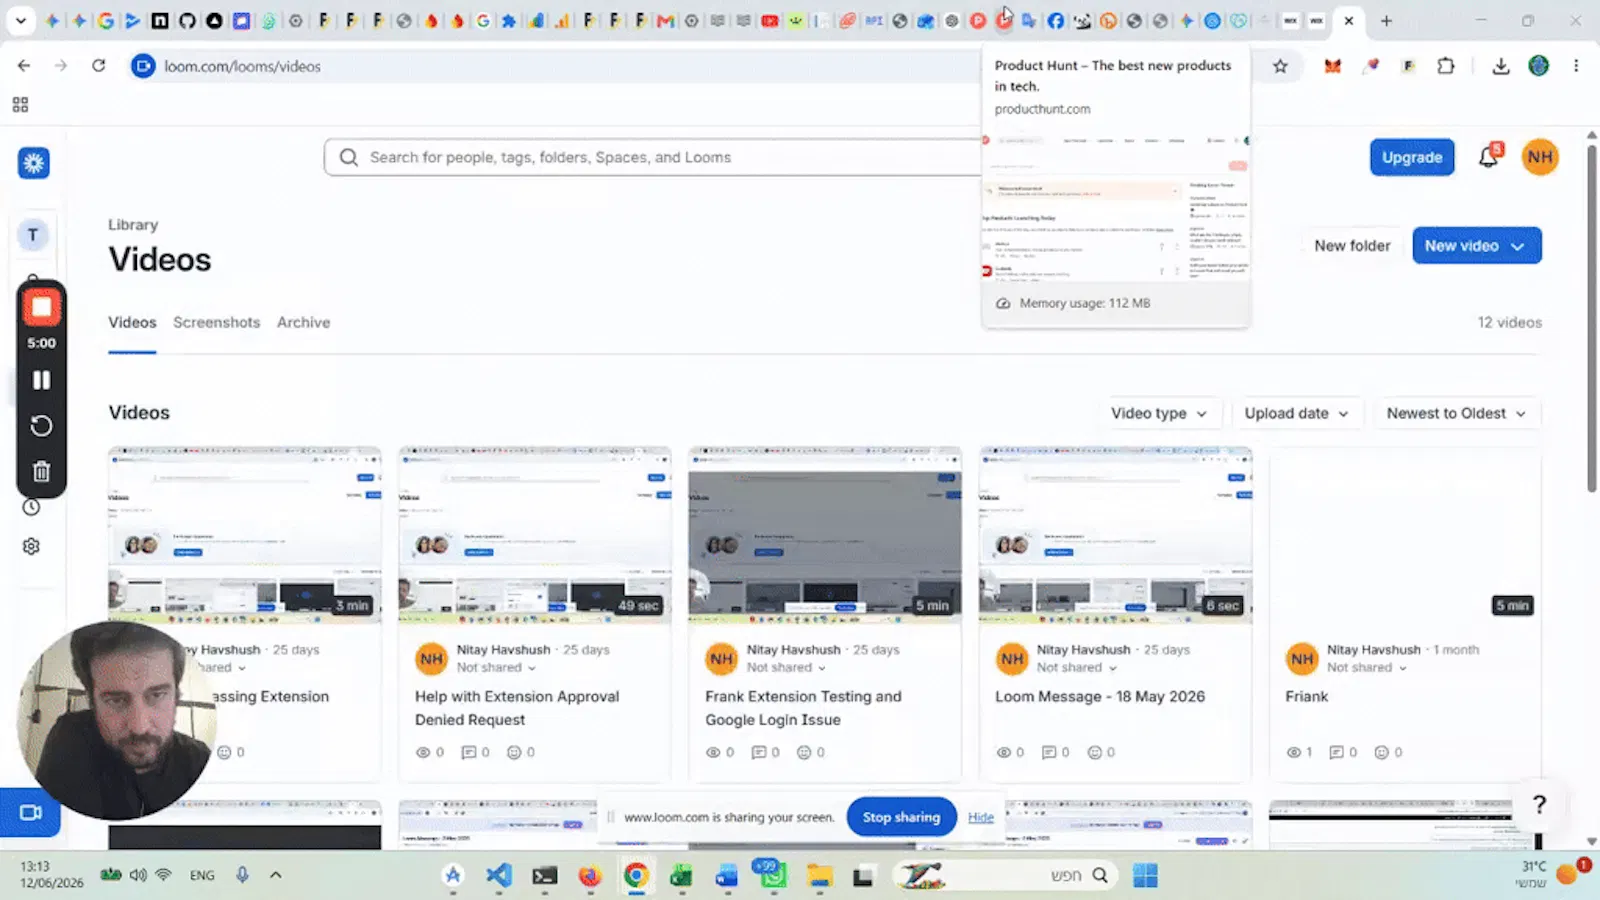1600x900 pixels.
Task: Stop the Loom recording
Action: click(x=41, y=307)
